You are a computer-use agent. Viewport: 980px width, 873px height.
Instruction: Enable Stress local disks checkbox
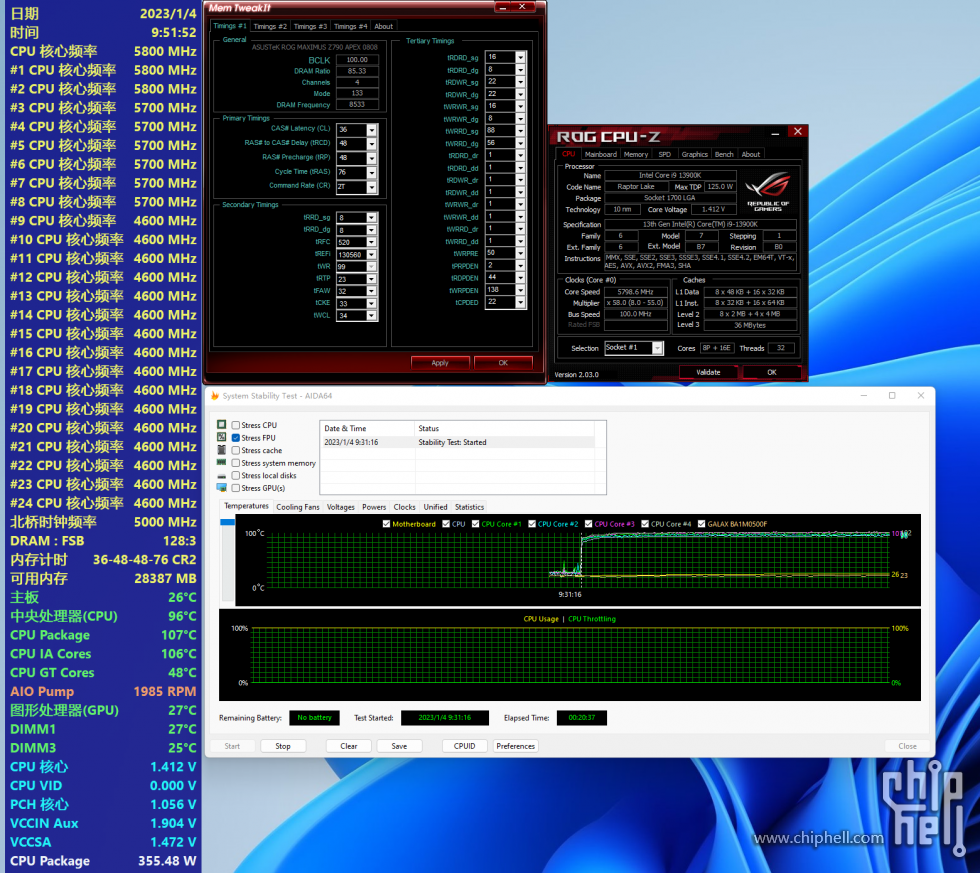point(236,476)
